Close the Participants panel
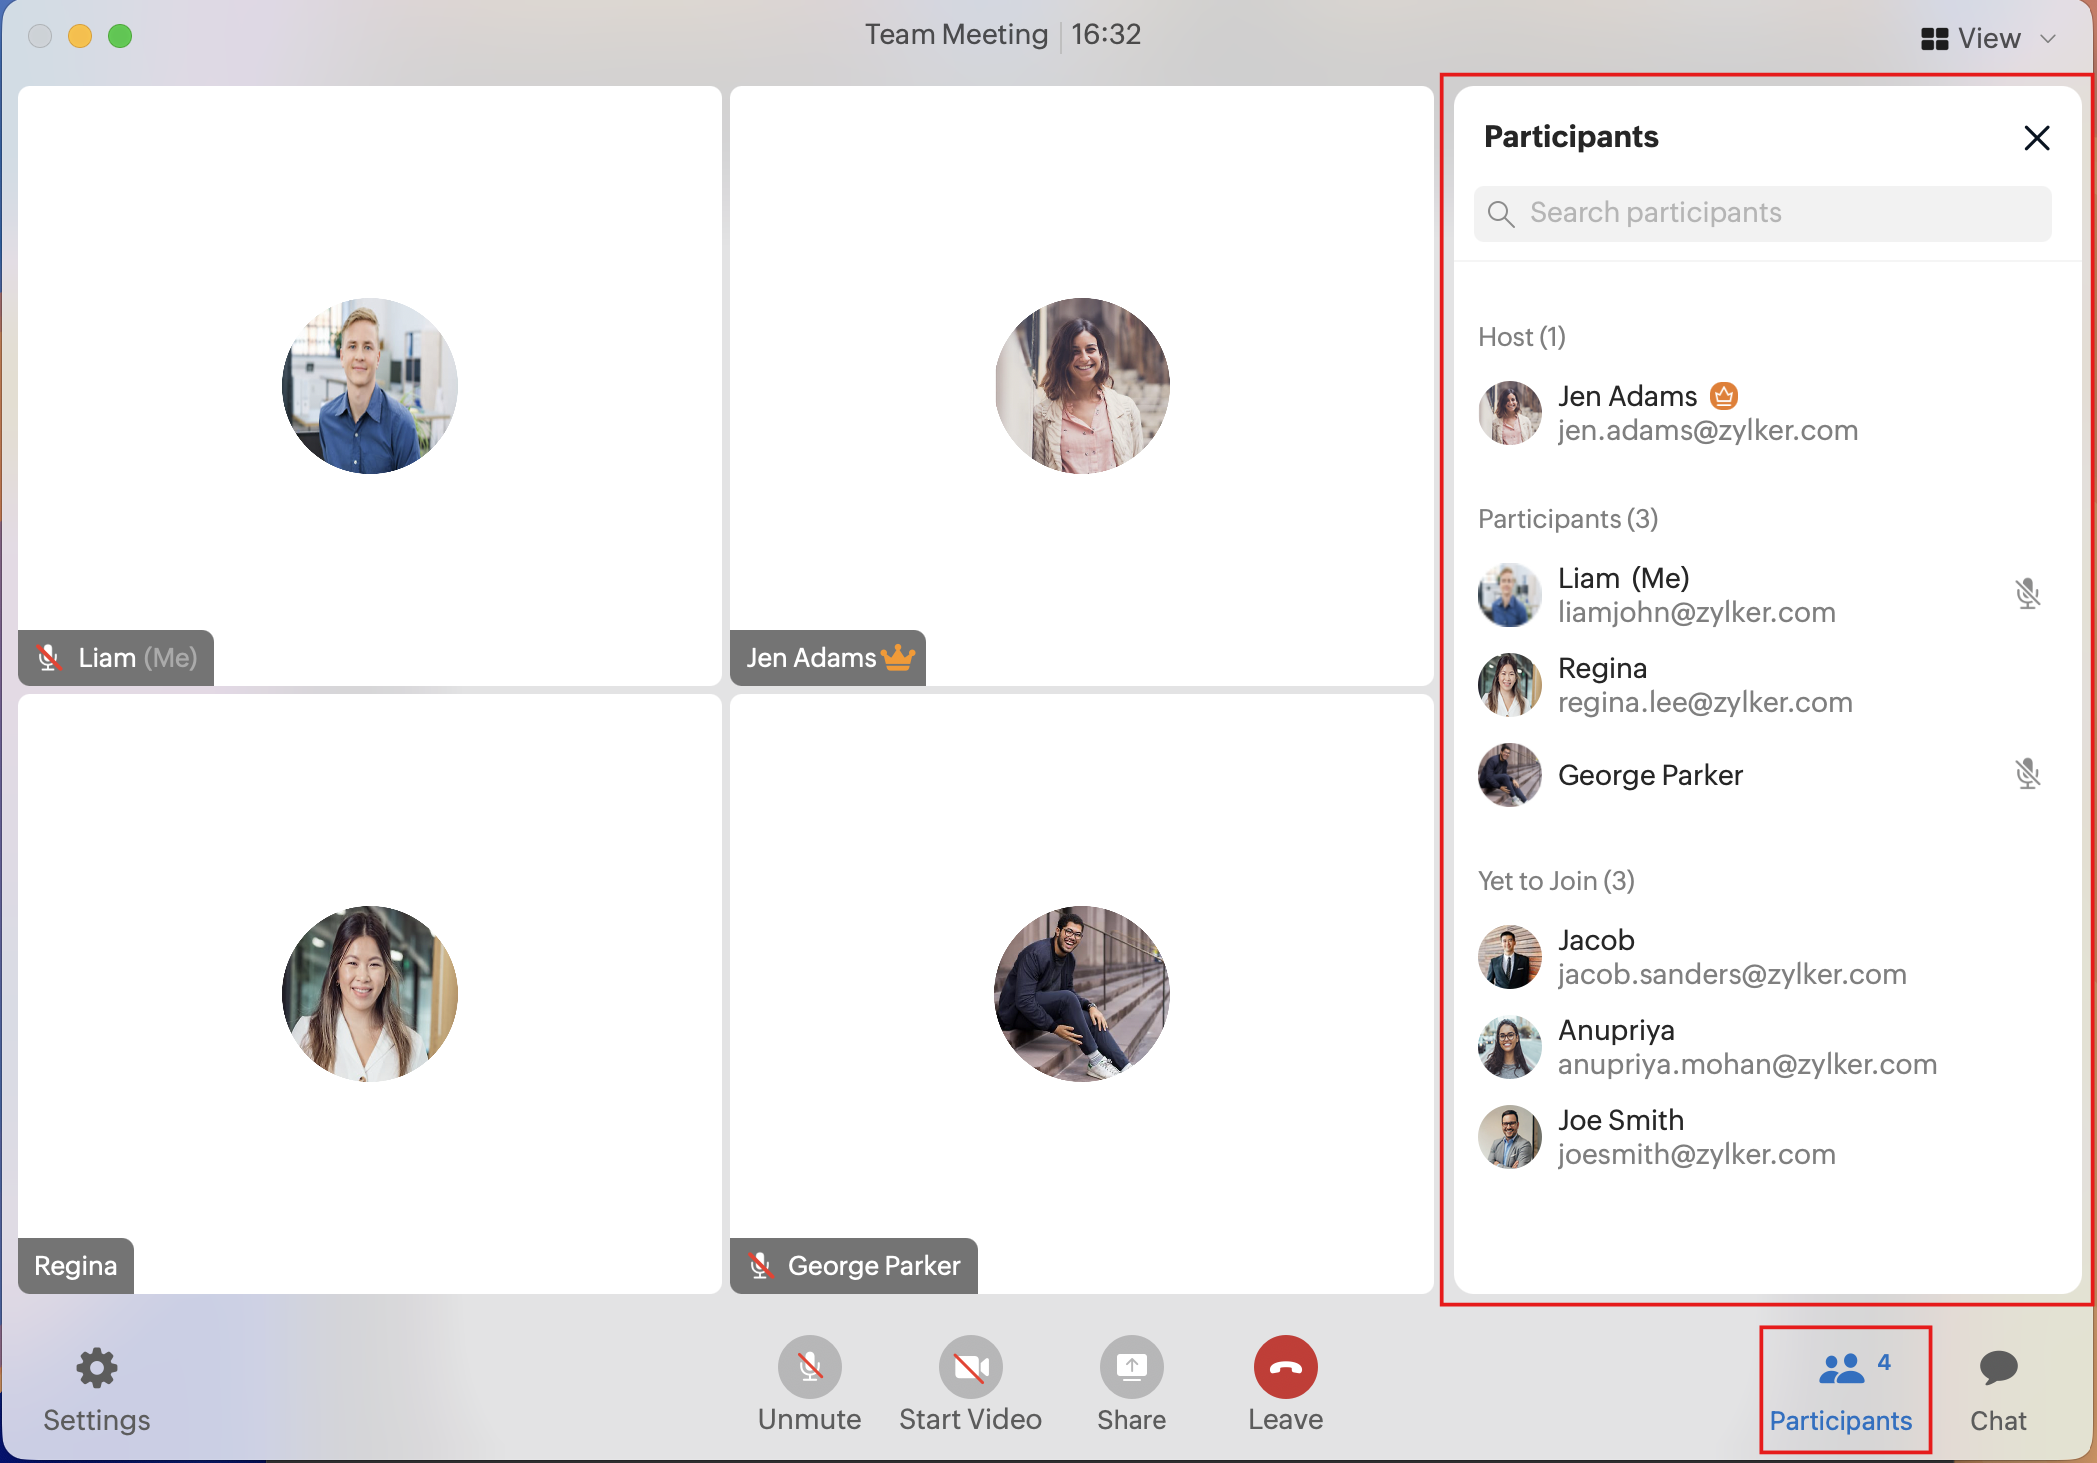2097x1463 pixels. click(x=2037, y=138)
